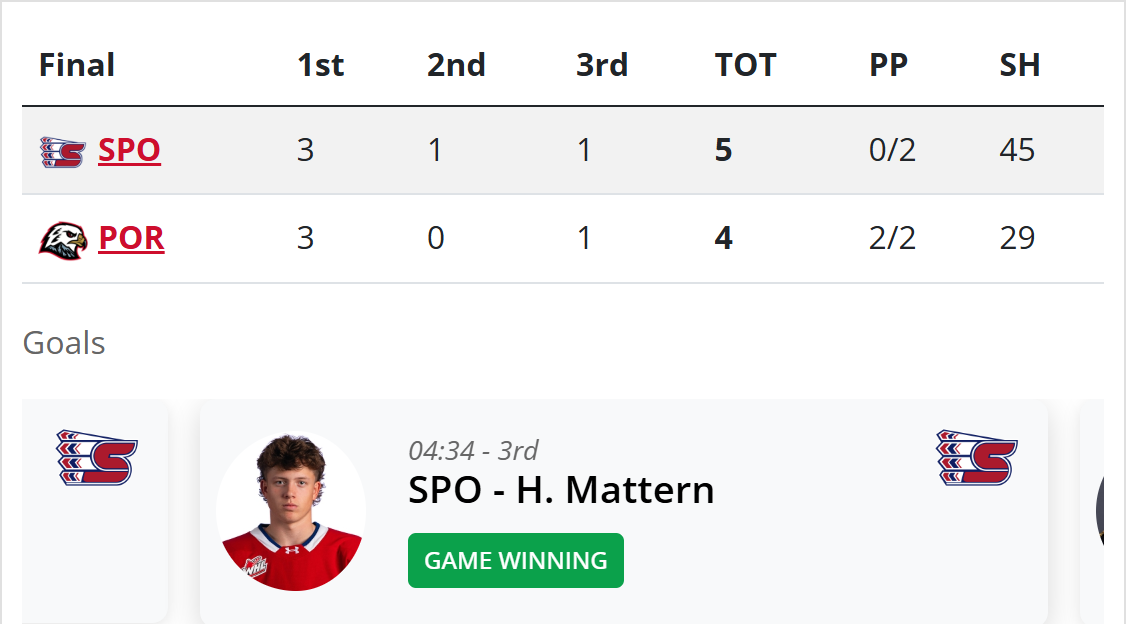
Task: Click the Final column header
Action: tap(77, 65)
